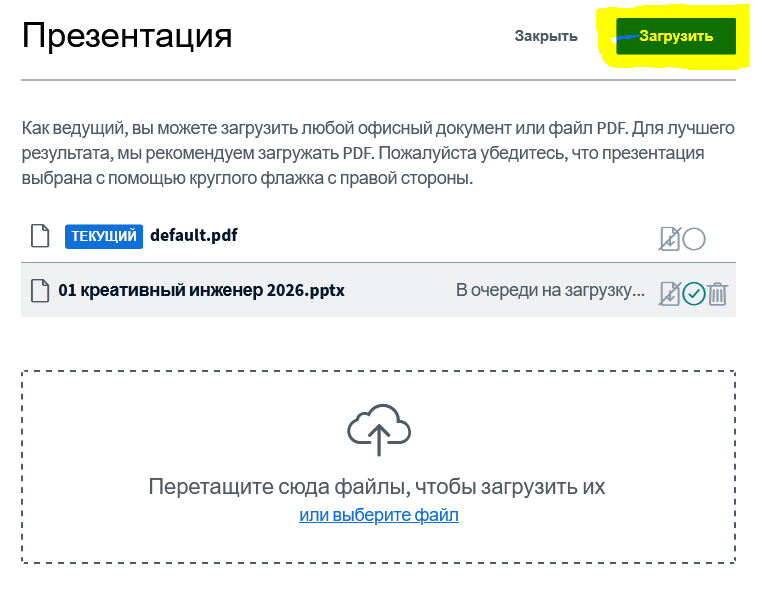Select the round radio button for default.pdf
This screenshot has width=779, height=589.
(x=694, y=239)
